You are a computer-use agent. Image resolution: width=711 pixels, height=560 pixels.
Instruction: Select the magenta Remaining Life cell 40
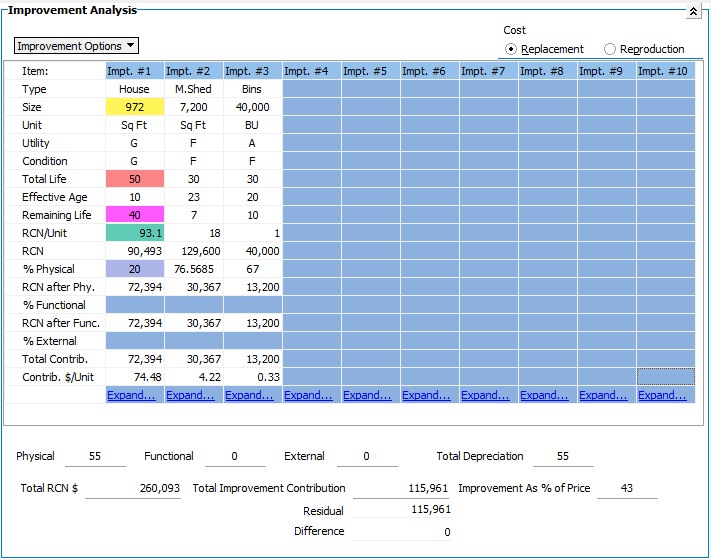135,215
